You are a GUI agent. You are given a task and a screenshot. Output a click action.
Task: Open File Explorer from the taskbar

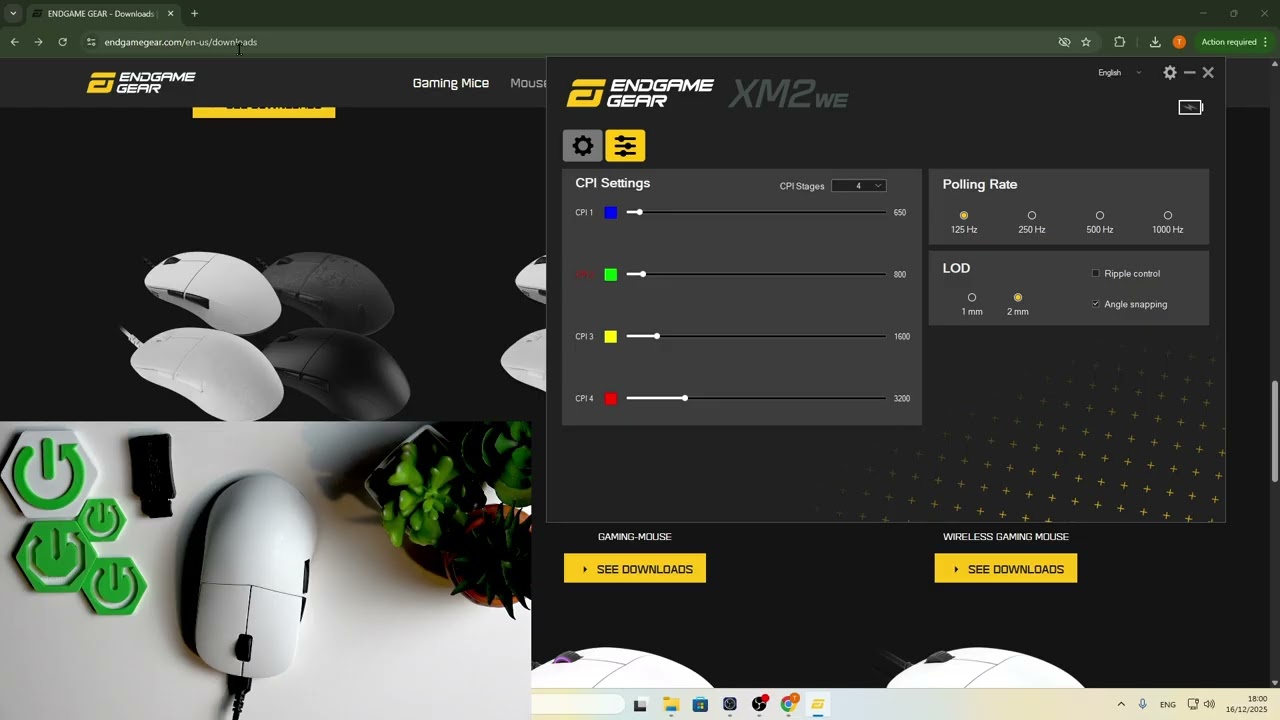pos(670,705)
